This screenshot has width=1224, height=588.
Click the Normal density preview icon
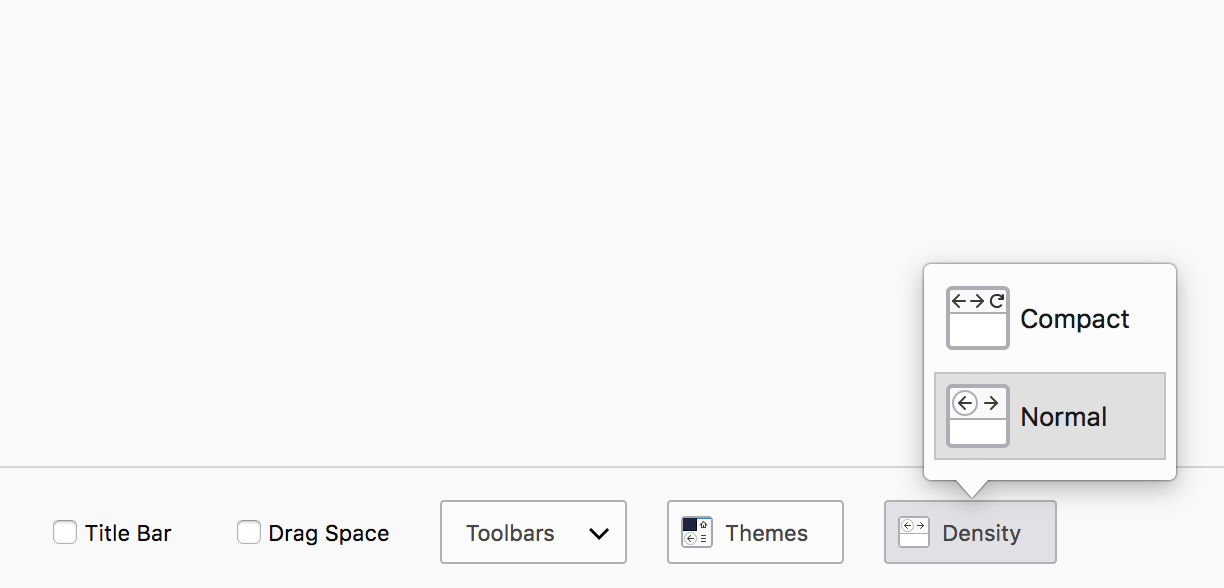click(x=978, y=416)
